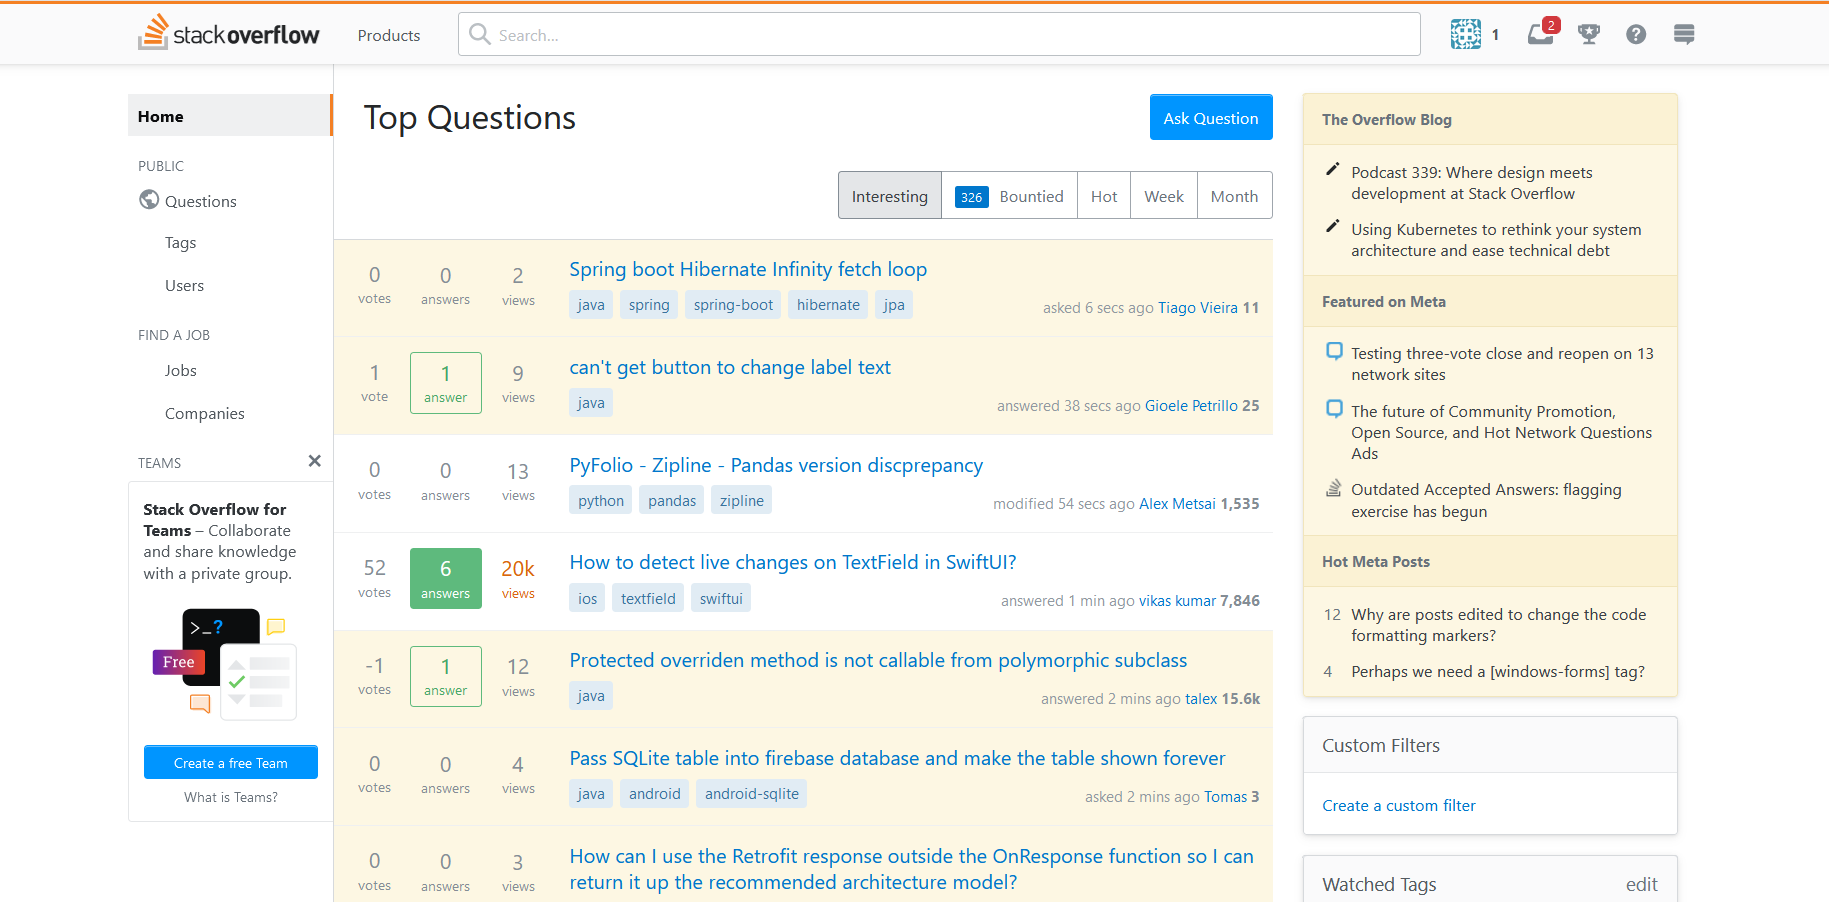The image size is (1829, 902).
Task: Open user vikas kumar profile
Action: tap(1177, 601)
